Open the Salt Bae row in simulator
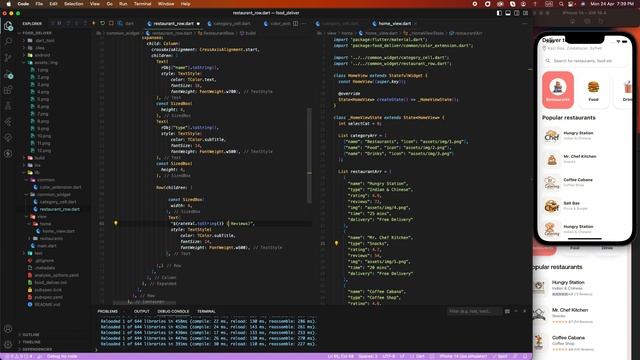 point(584,206)
